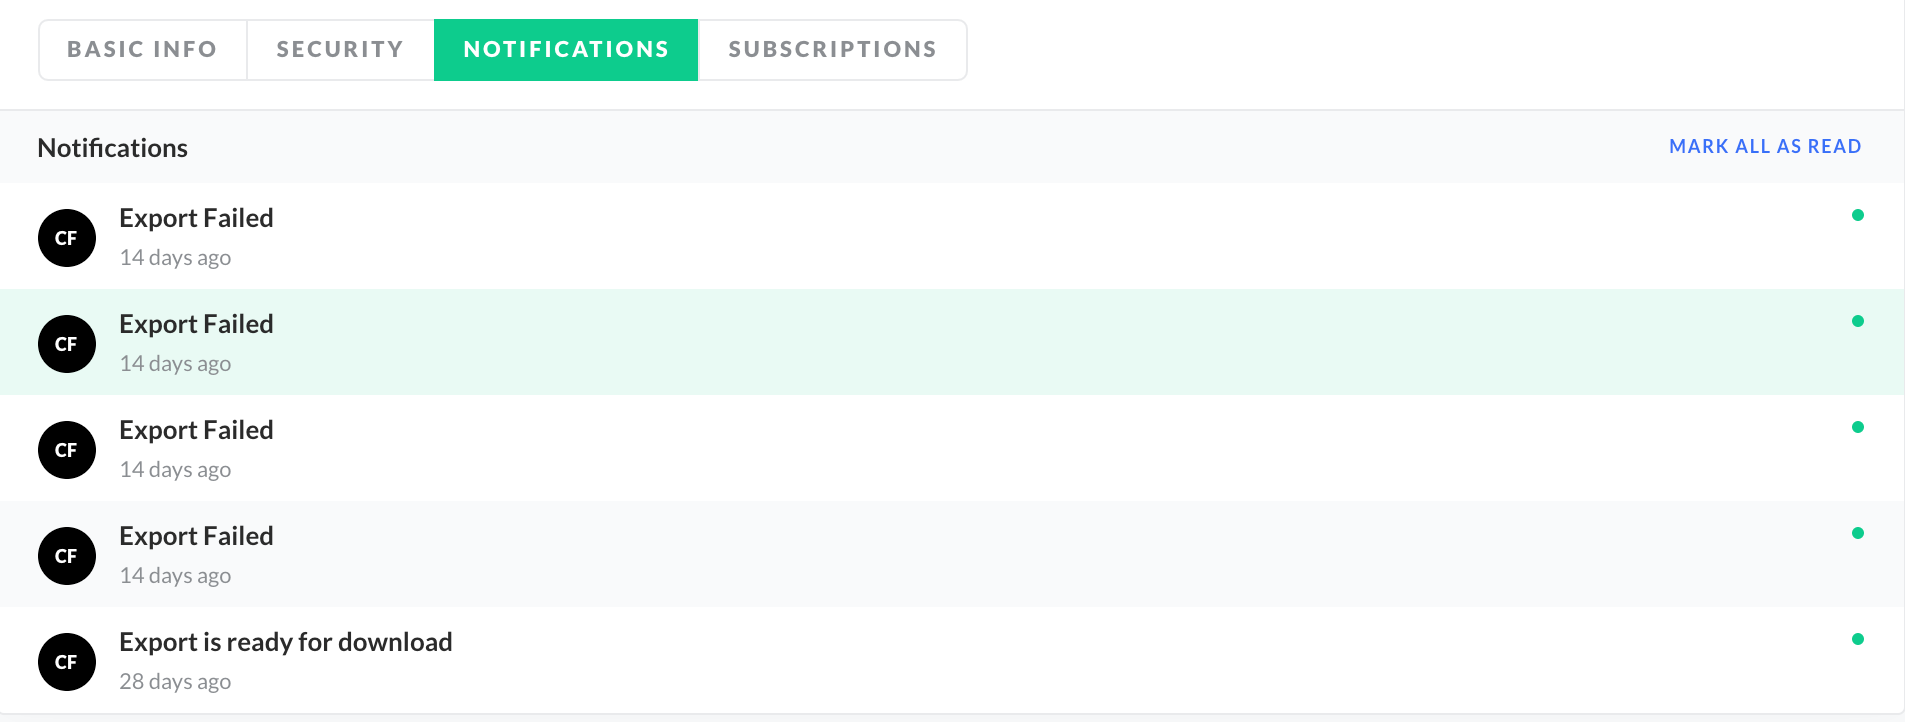This screenshot has width=1905, height=722.
Task: Open the first Export Failed notification title
Action: [x=196, y=218]
